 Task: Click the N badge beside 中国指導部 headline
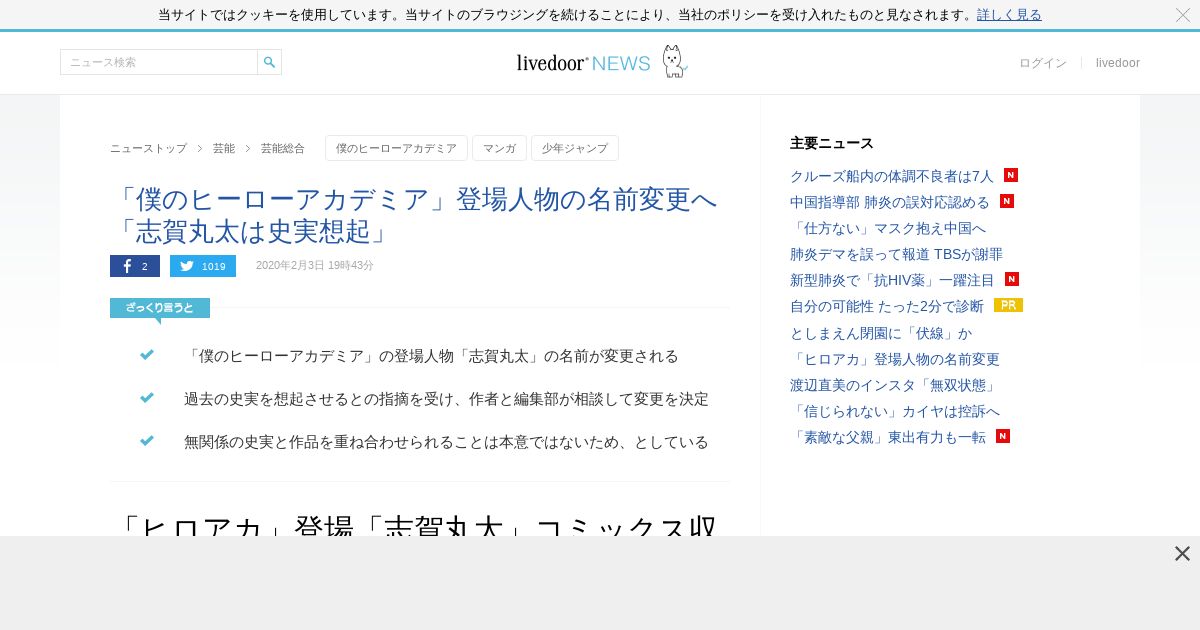pos(1007,201)
